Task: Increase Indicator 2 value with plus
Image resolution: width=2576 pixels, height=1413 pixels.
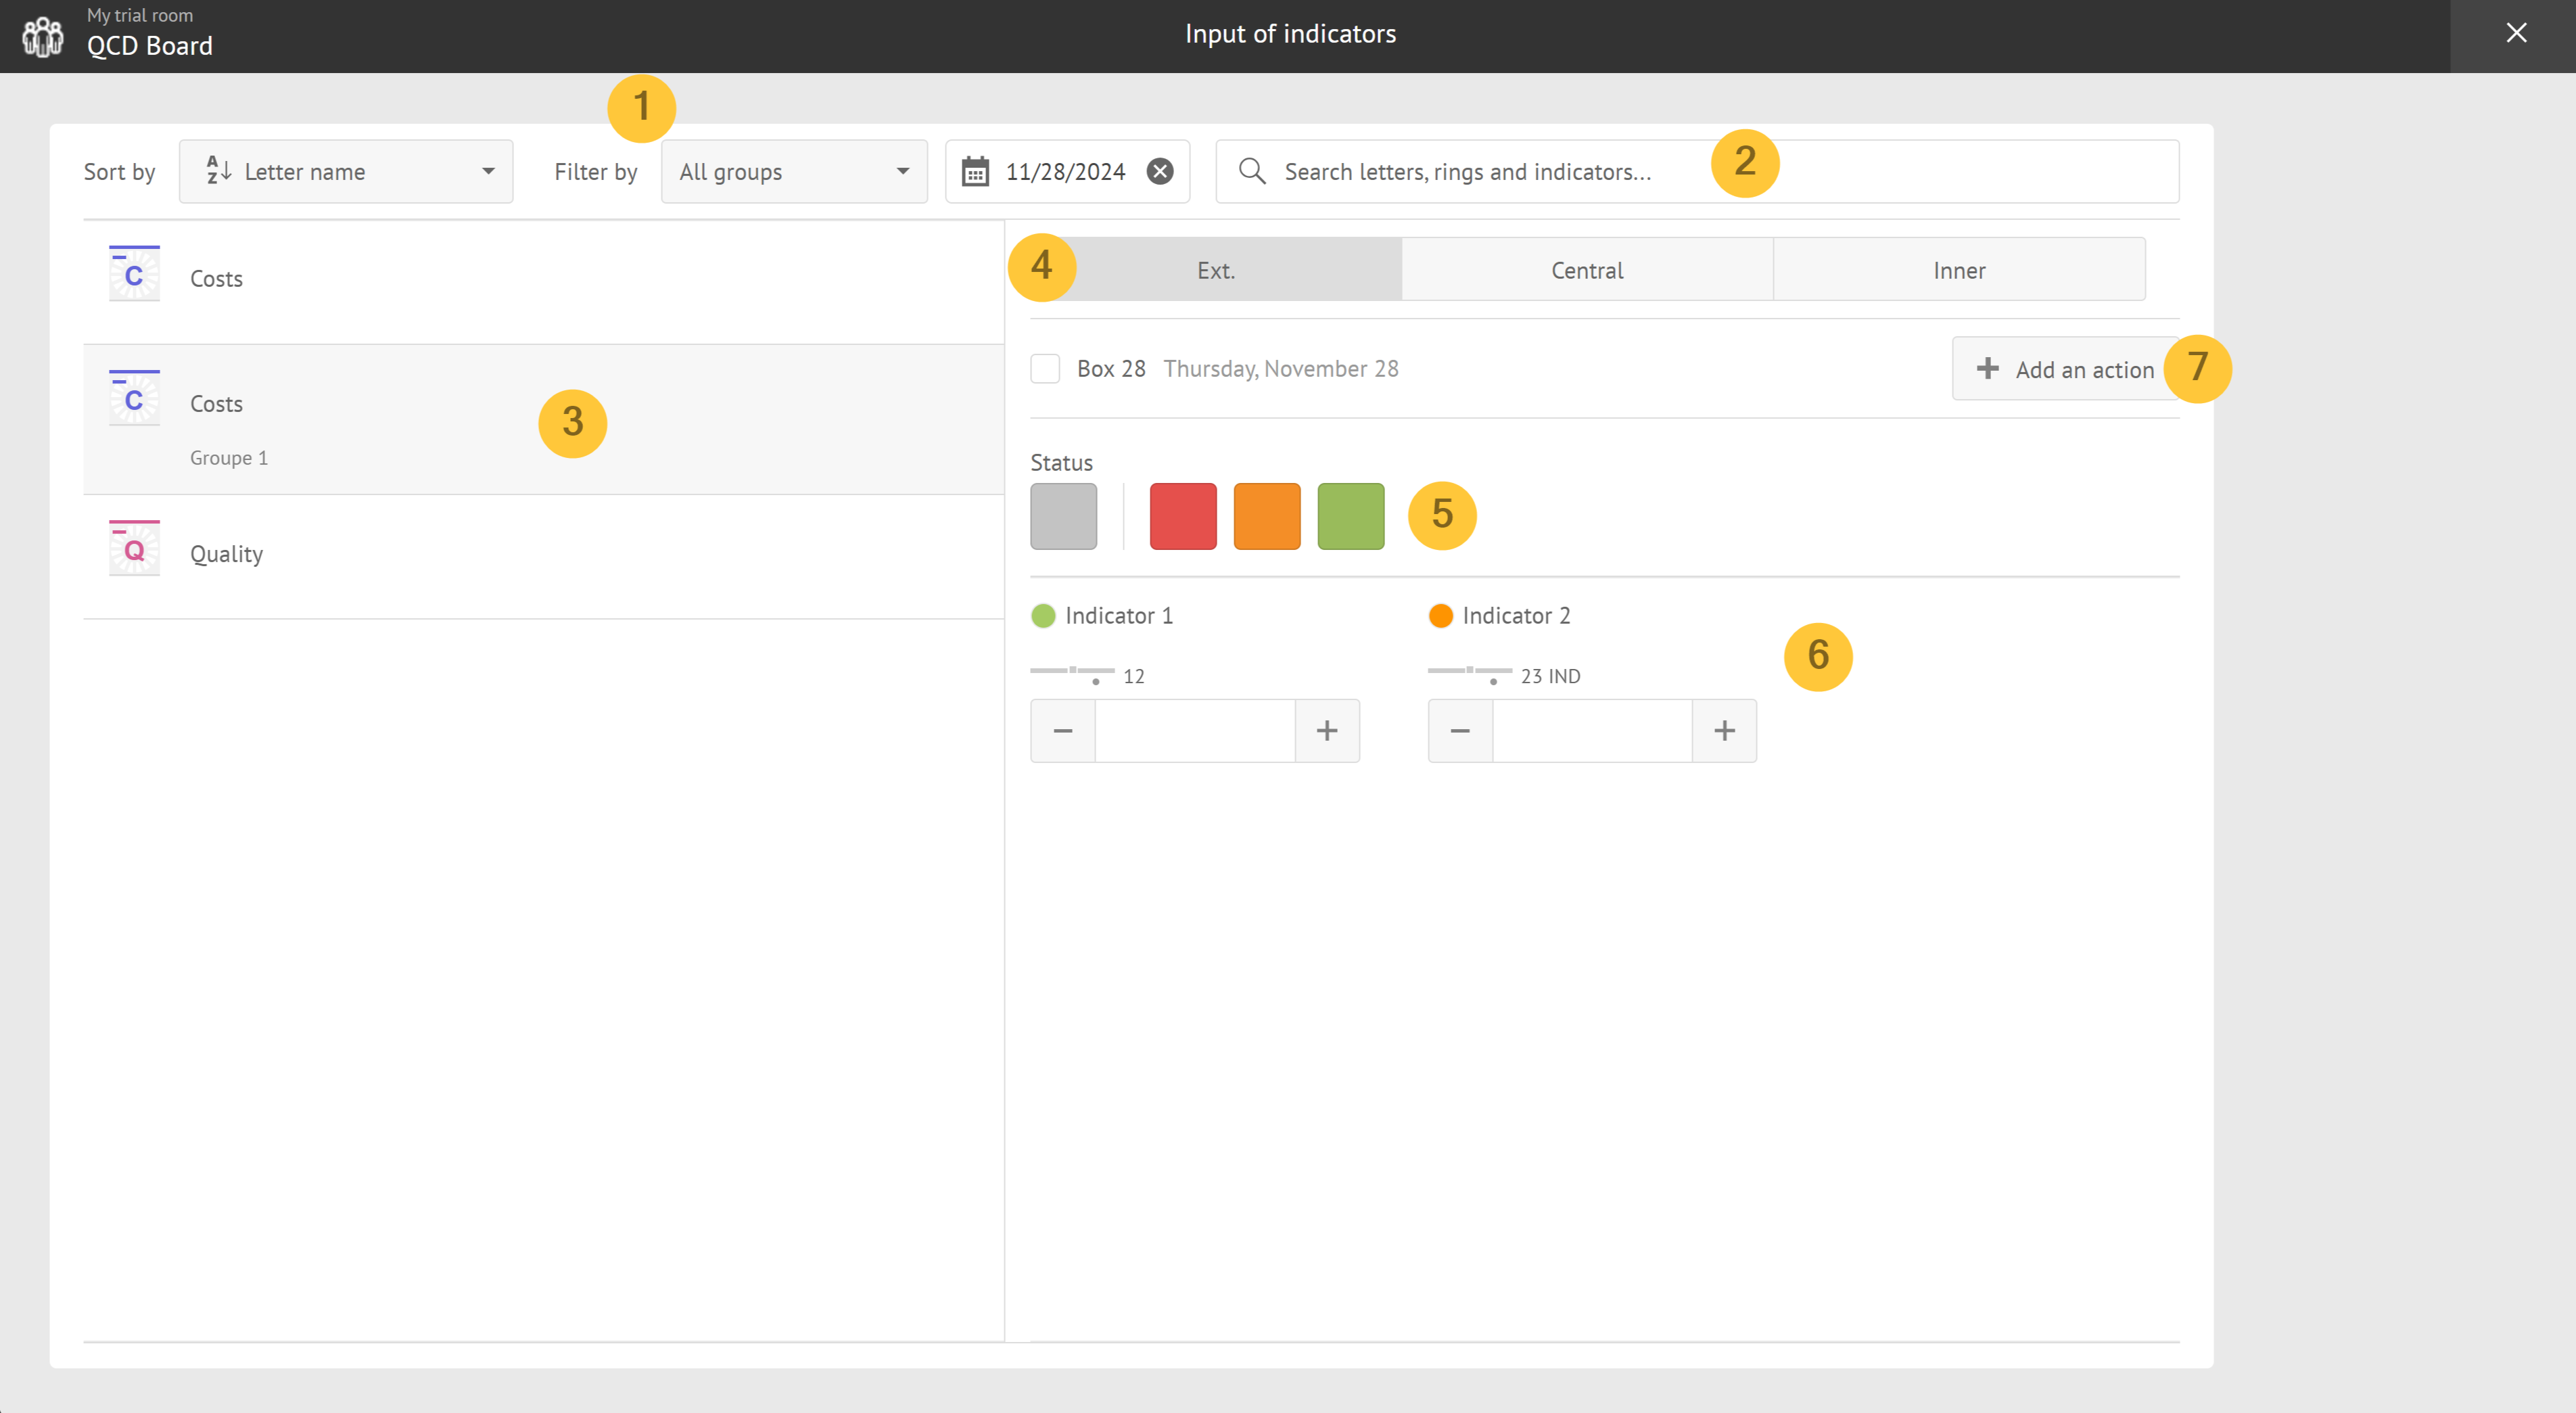Action: click(x=1725, y=731)
